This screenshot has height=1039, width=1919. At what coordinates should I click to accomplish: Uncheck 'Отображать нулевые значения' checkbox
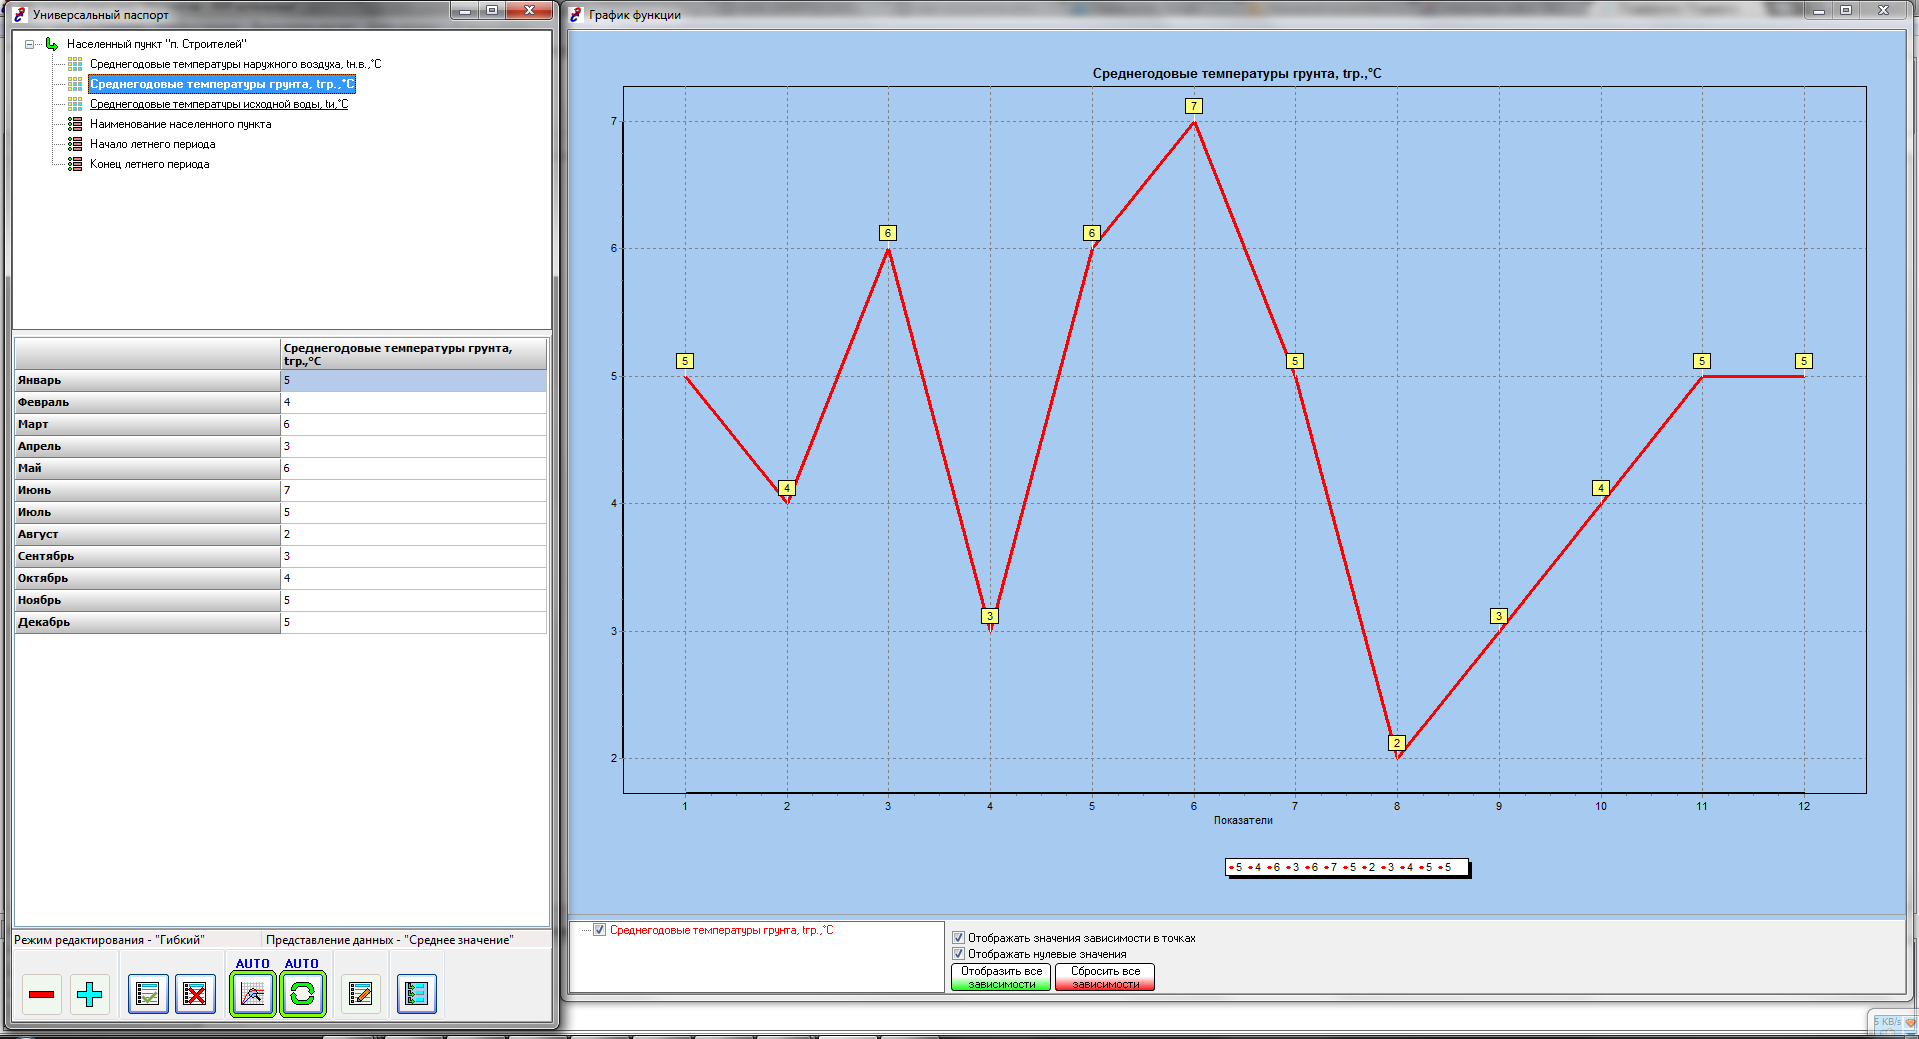click(x=958, y=954)
